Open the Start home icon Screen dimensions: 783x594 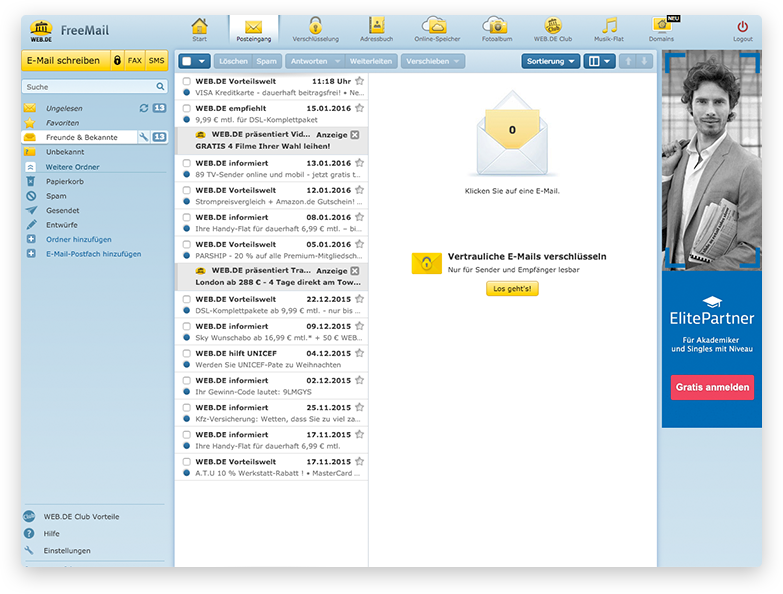coord(200,26)
